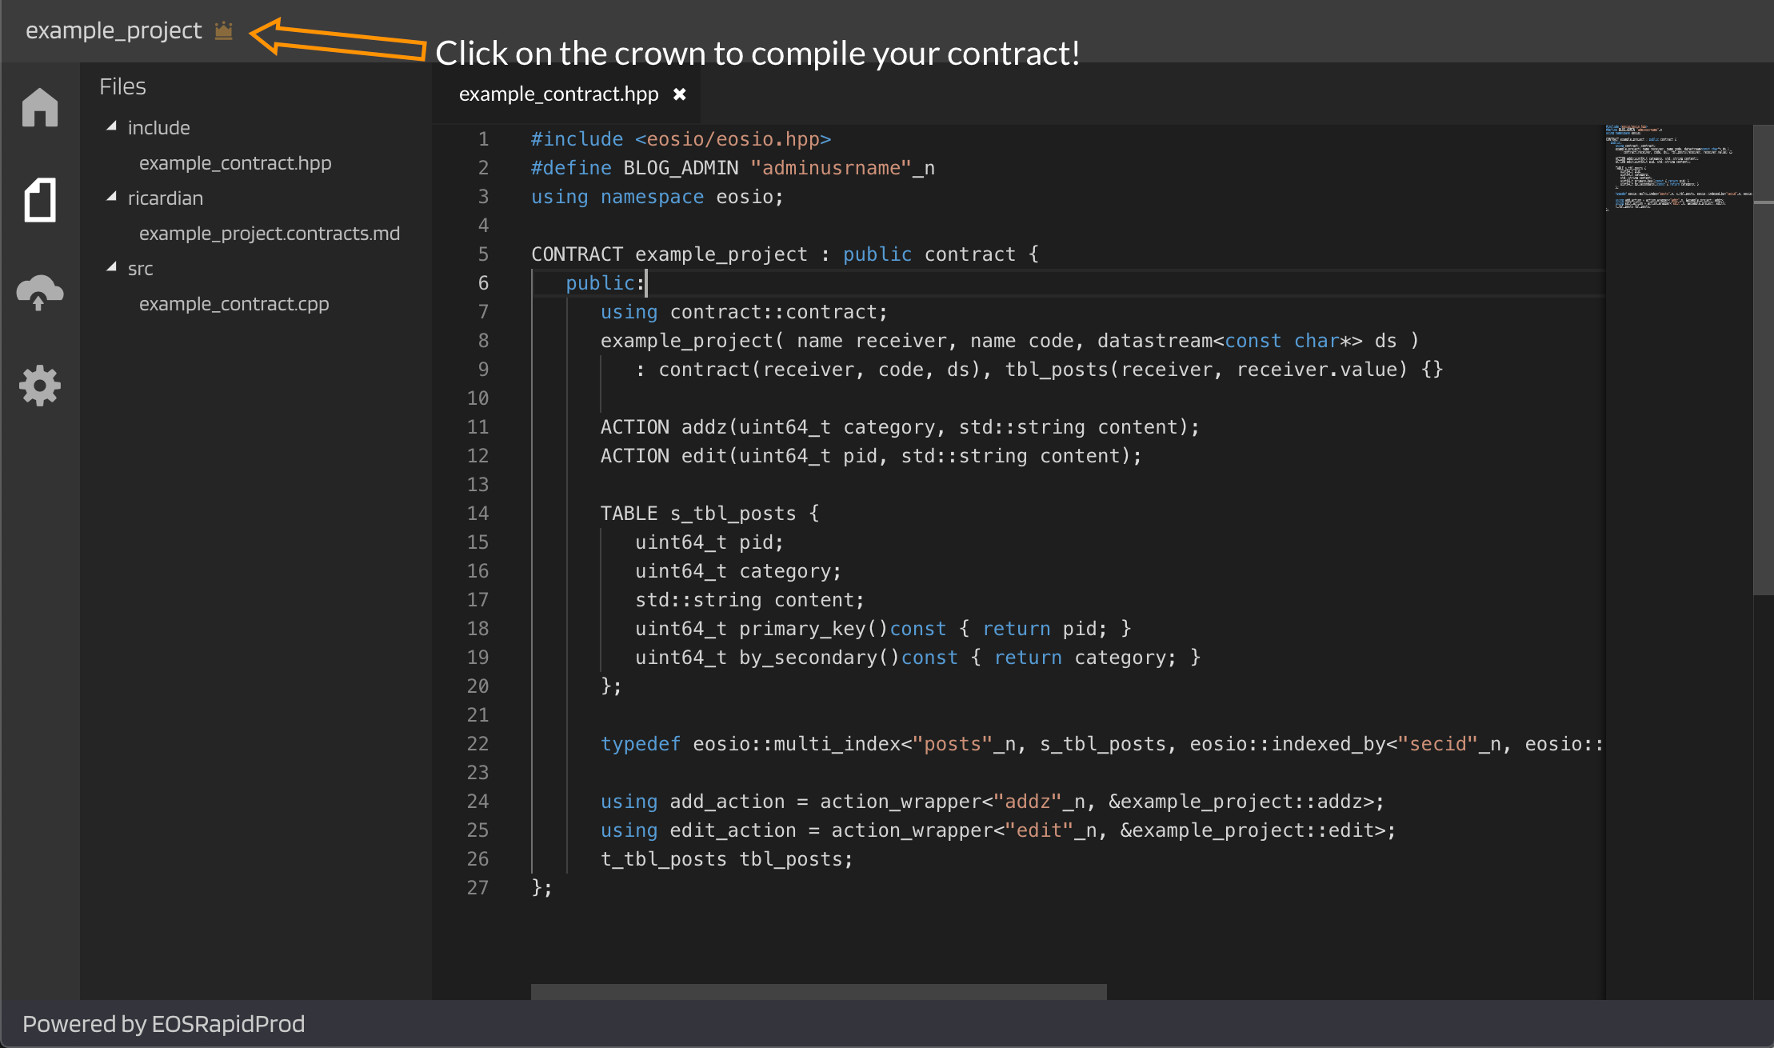Viewport: 1774px width, 1048px height.
Task: Close the example_contract.hpp tab
Action: (x=680, y=94)
